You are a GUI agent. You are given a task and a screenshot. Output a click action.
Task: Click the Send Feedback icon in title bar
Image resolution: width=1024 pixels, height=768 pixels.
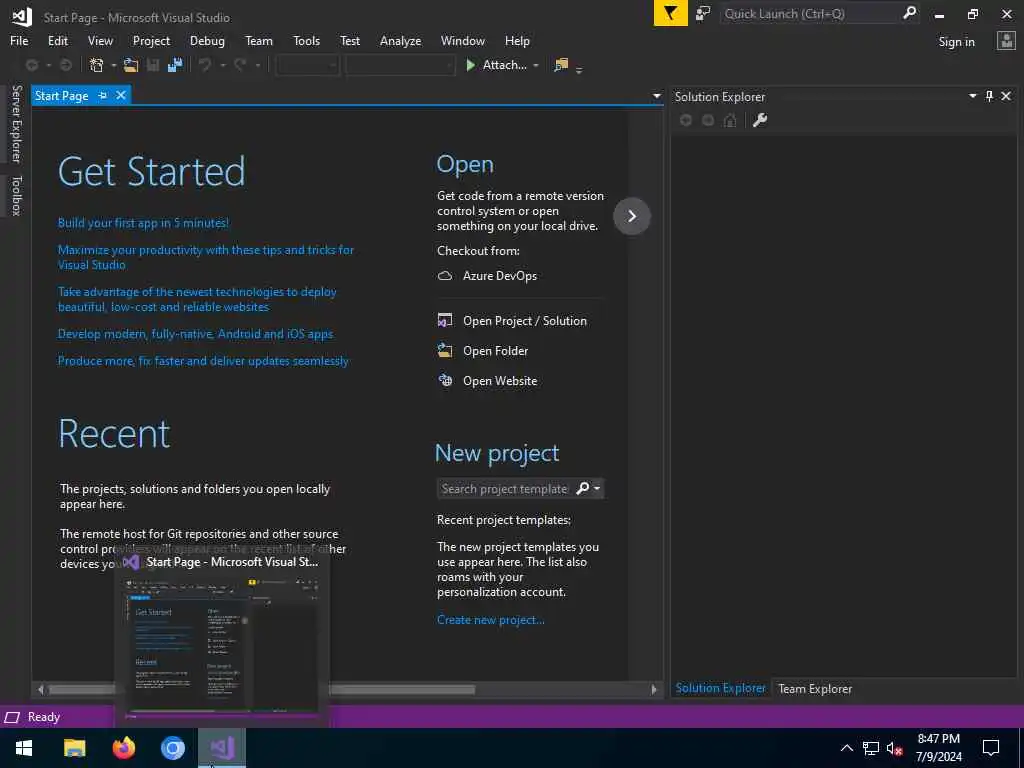point(703,13)
